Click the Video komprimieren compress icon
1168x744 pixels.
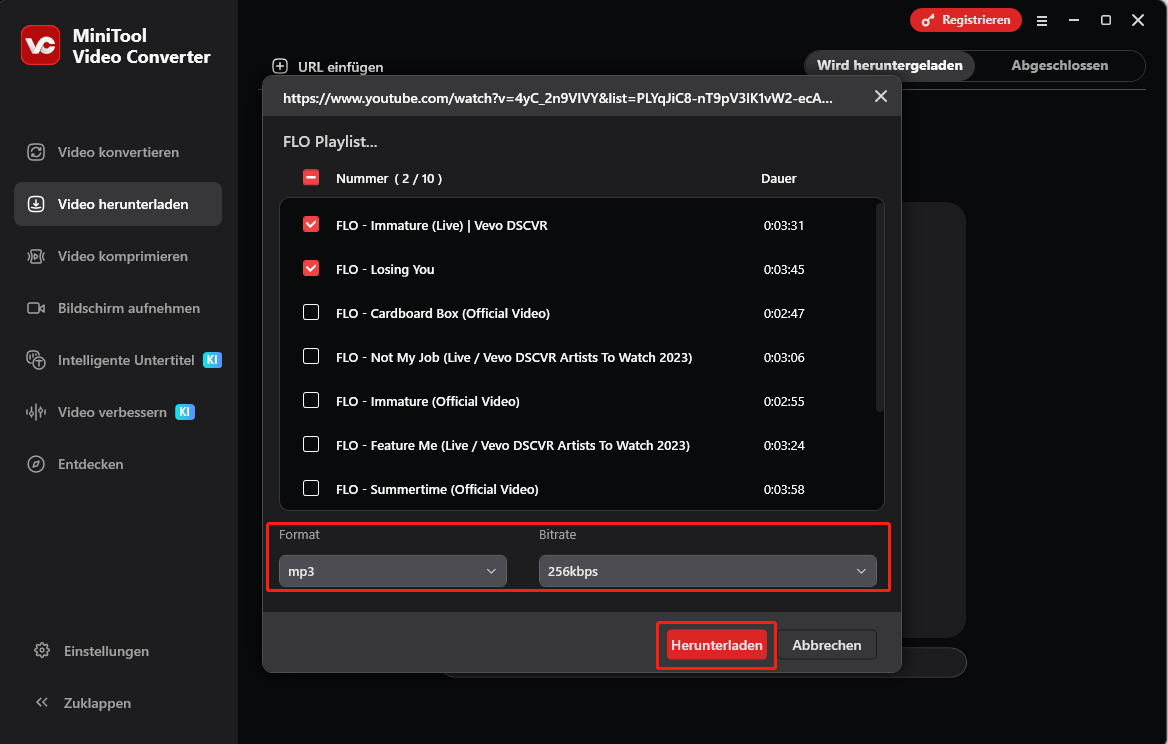click(36, 256)
